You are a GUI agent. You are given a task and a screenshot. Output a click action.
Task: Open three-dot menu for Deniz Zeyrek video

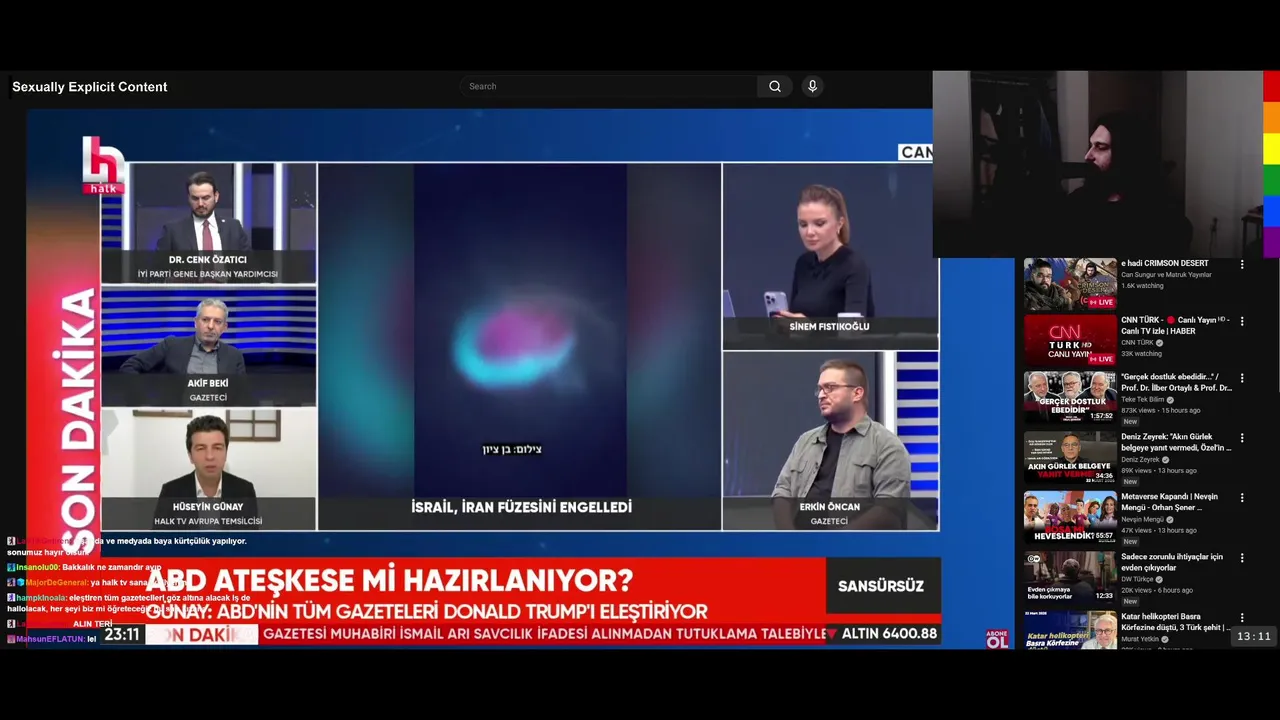click(1242, 438)
